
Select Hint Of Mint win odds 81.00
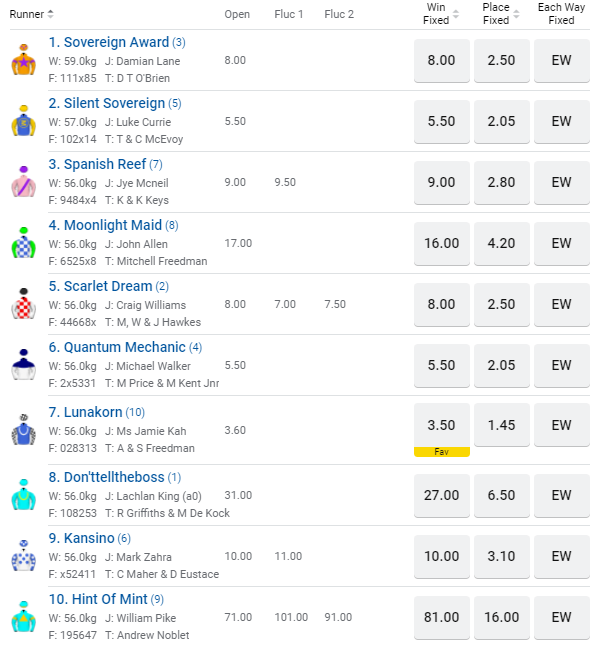(x=441, y=617)
